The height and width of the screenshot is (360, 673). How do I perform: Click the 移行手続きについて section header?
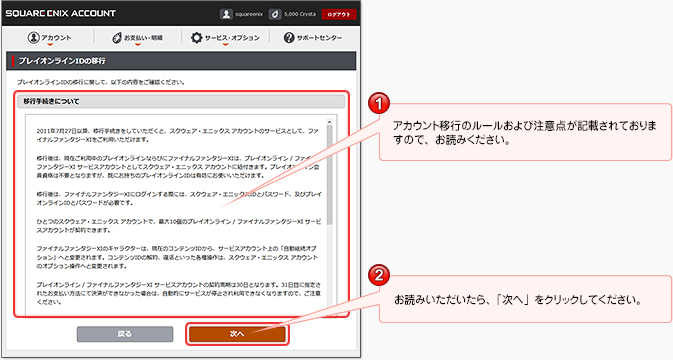[181, 102]
